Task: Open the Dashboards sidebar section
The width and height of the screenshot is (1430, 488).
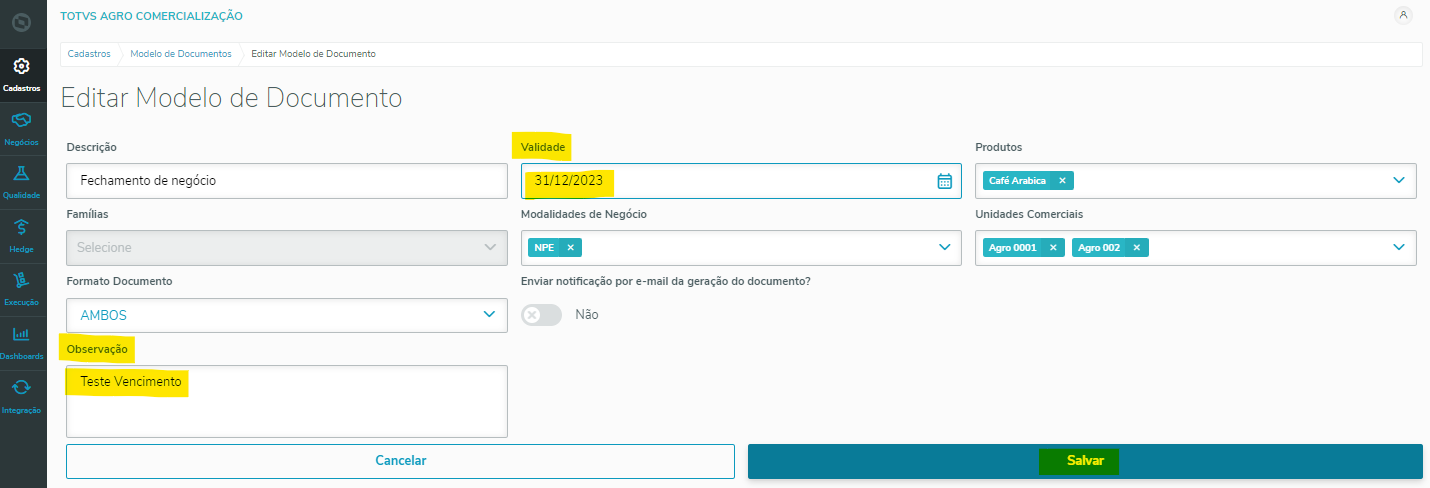Action: (22, 343)
